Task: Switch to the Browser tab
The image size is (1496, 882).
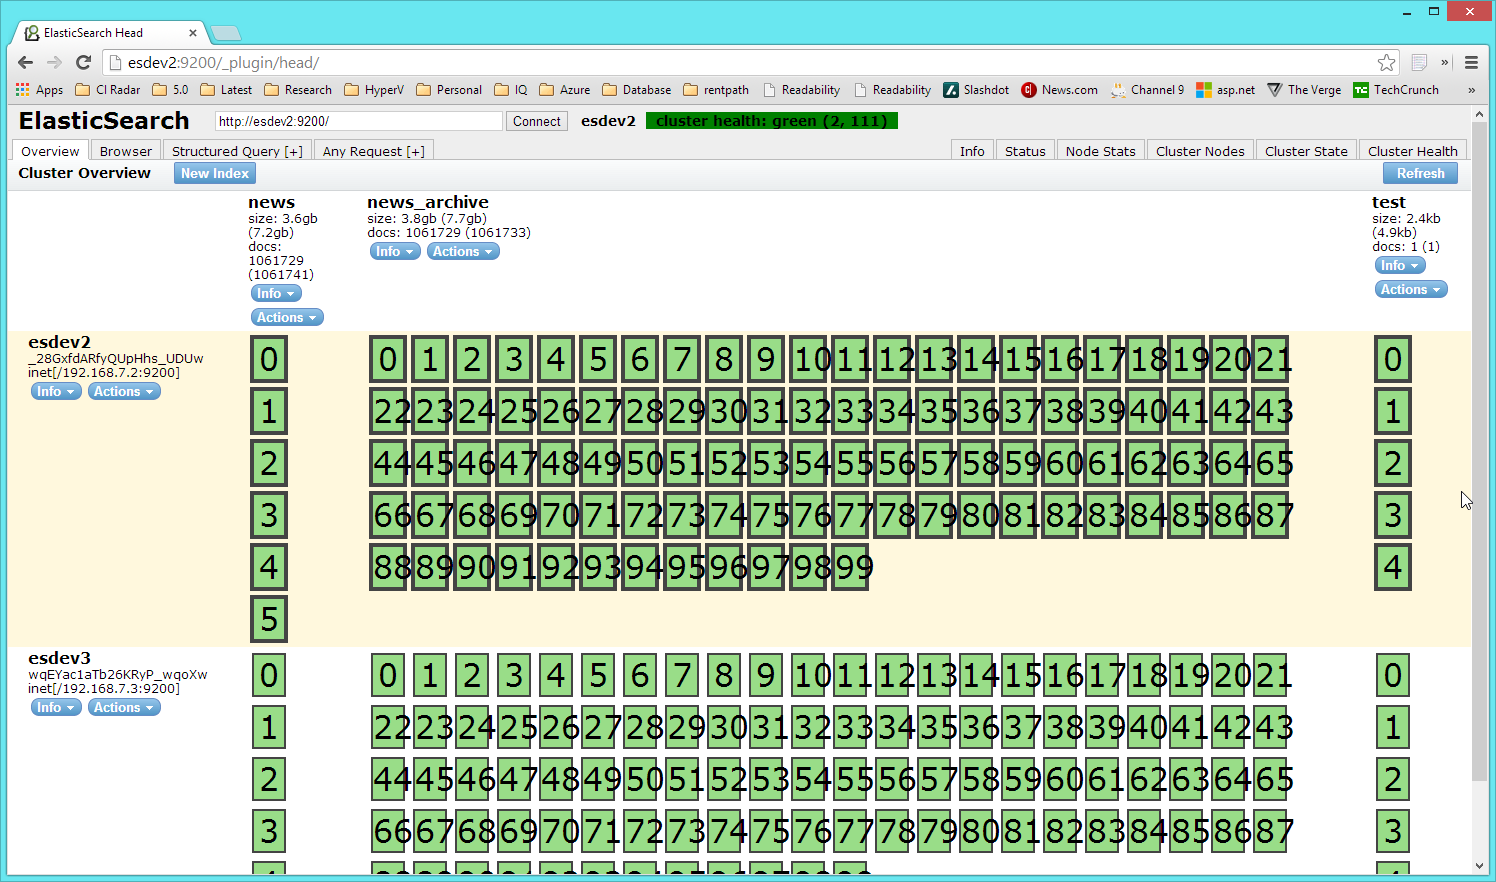Action: coord(126,151)
